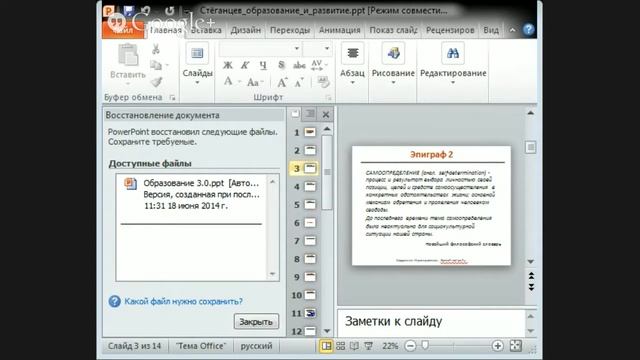This screenshot has height=360, width=640.
Task: Switch to outline tab icon
Action: click(310, 114)
